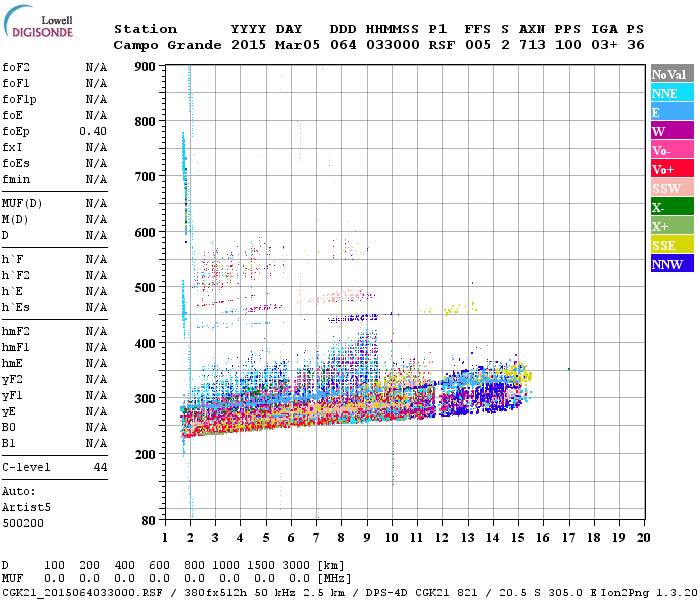
Task: Click the MUF(D) parameter label
Action: coord(22,204)
